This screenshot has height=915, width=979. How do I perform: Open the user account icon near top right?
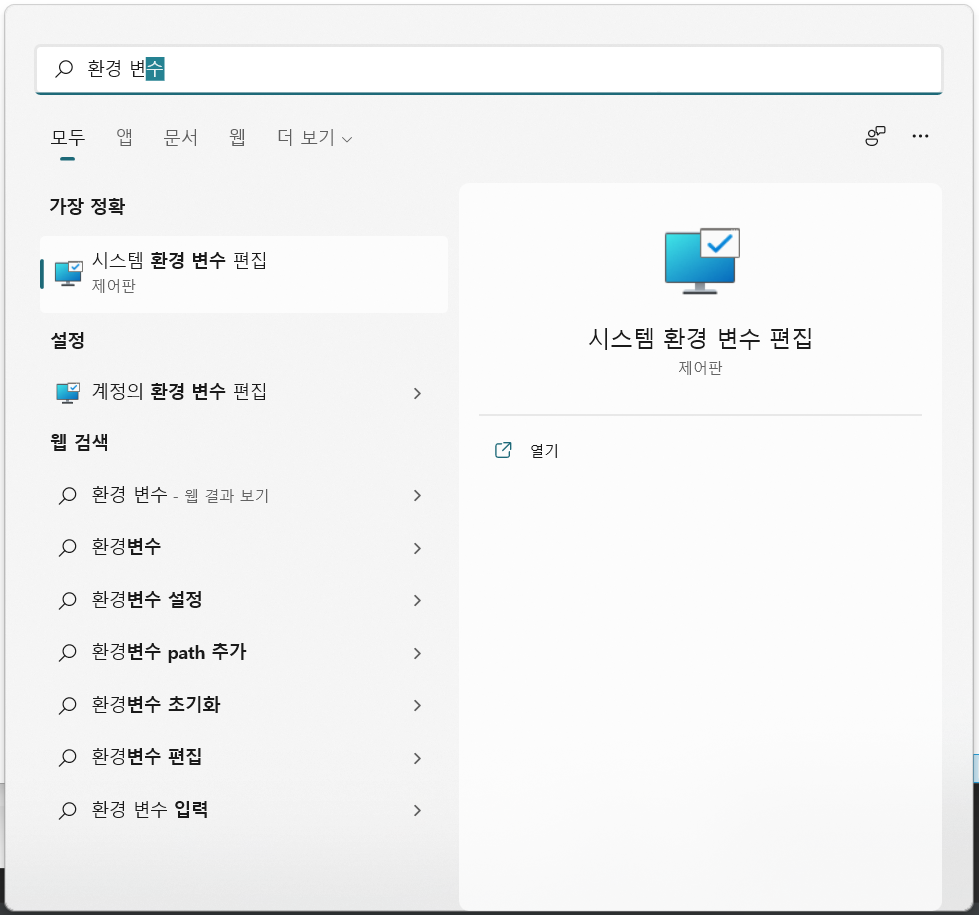pyautogui.click(x=874, y=136)
